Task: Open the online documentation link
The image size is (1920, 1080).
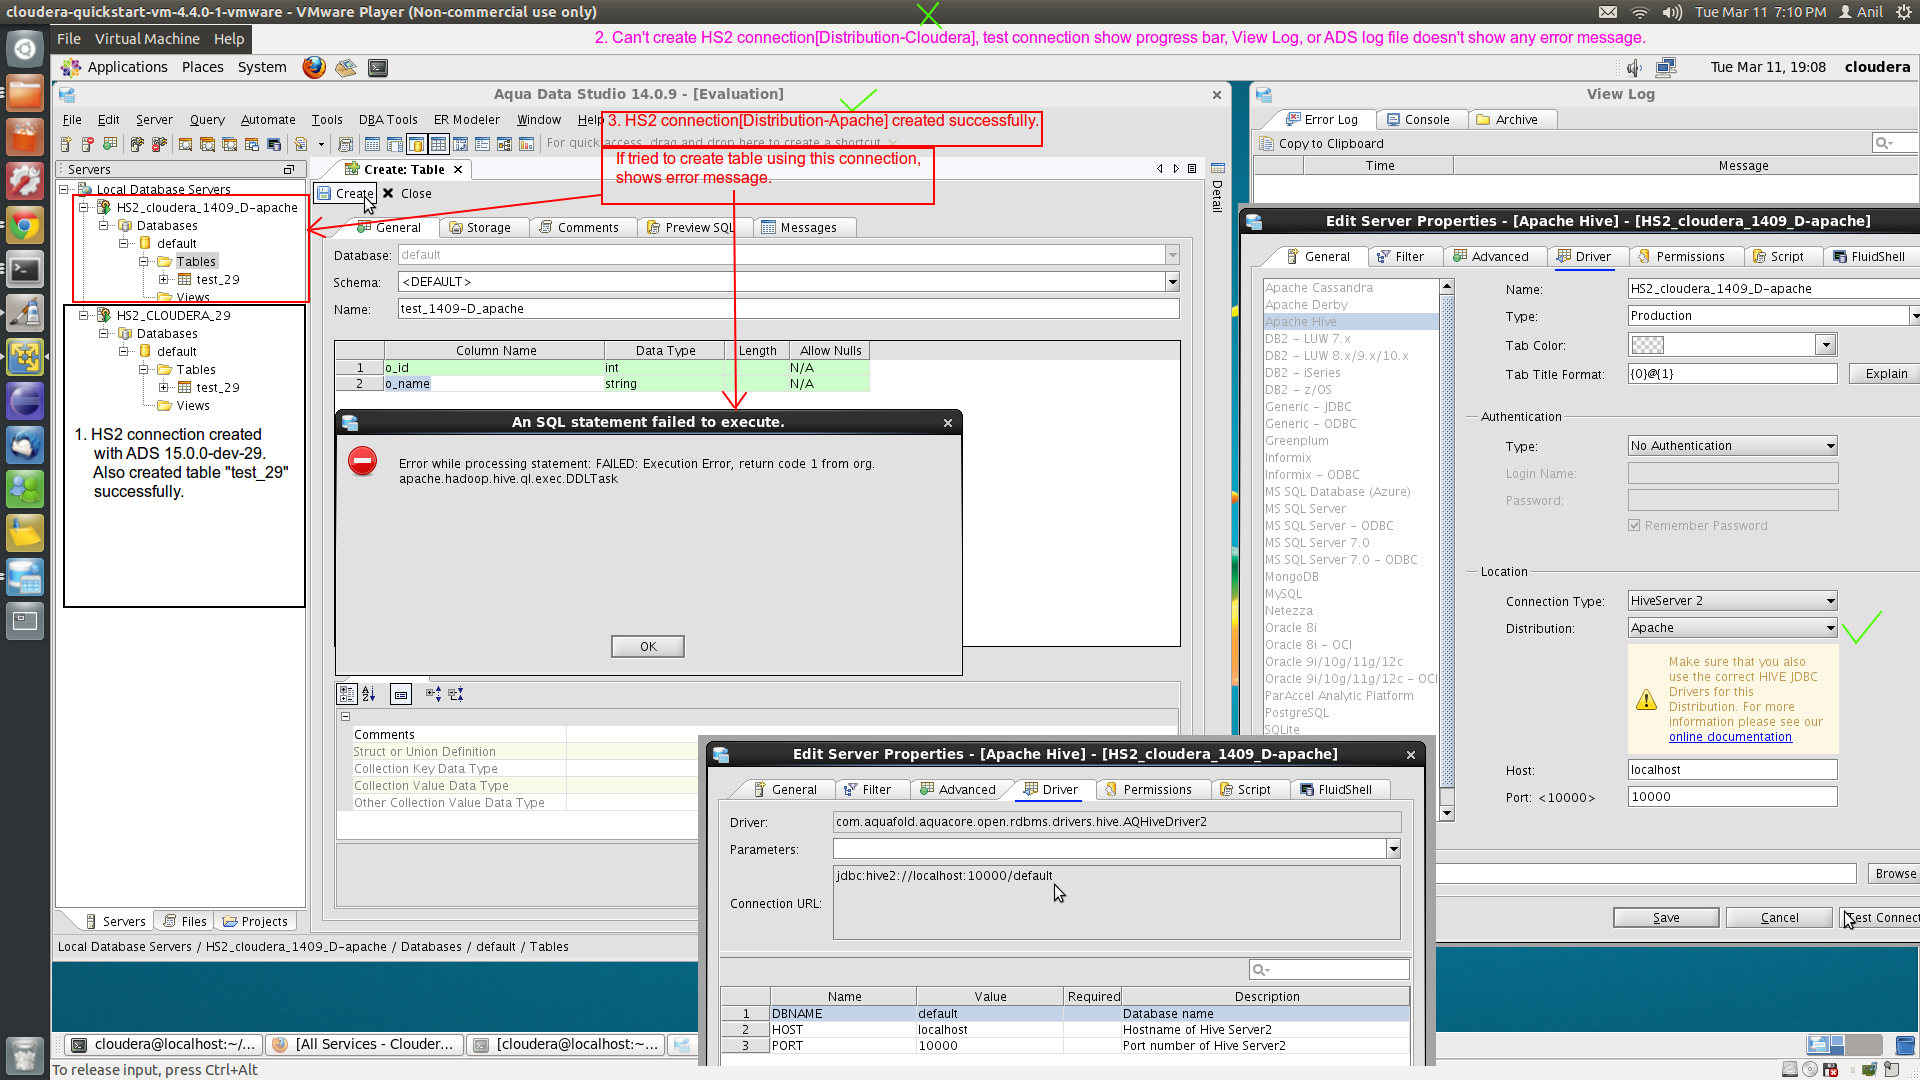Action: tap(1730, 738)
